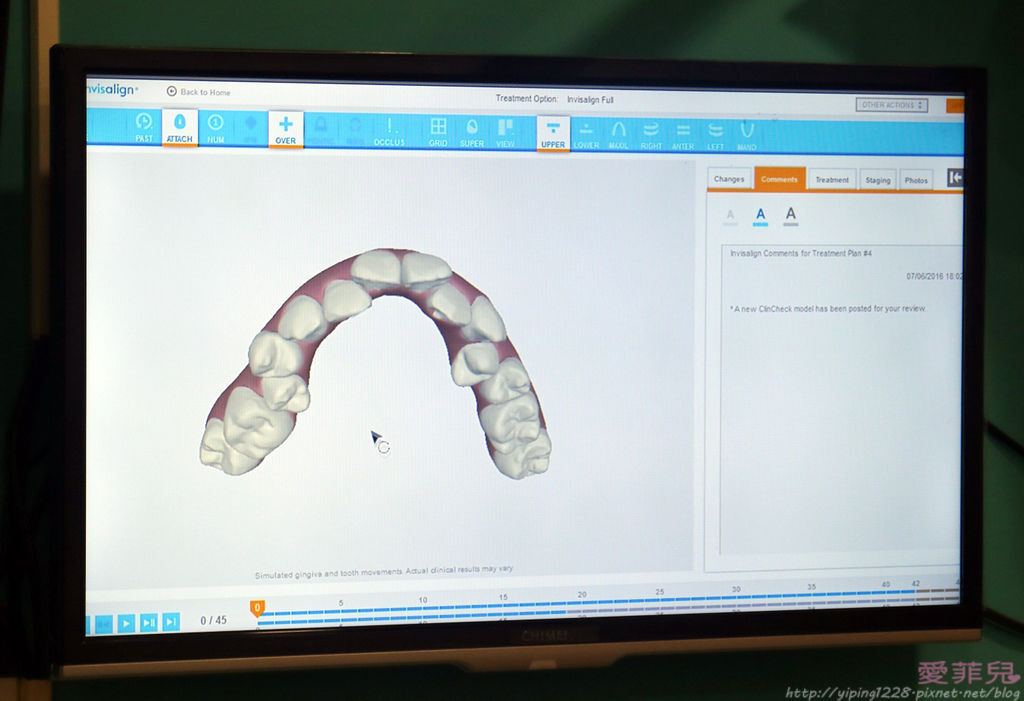Switch to the Staging tab
The height and width of the screenshot is (701, 1024).
click(877, 180)
